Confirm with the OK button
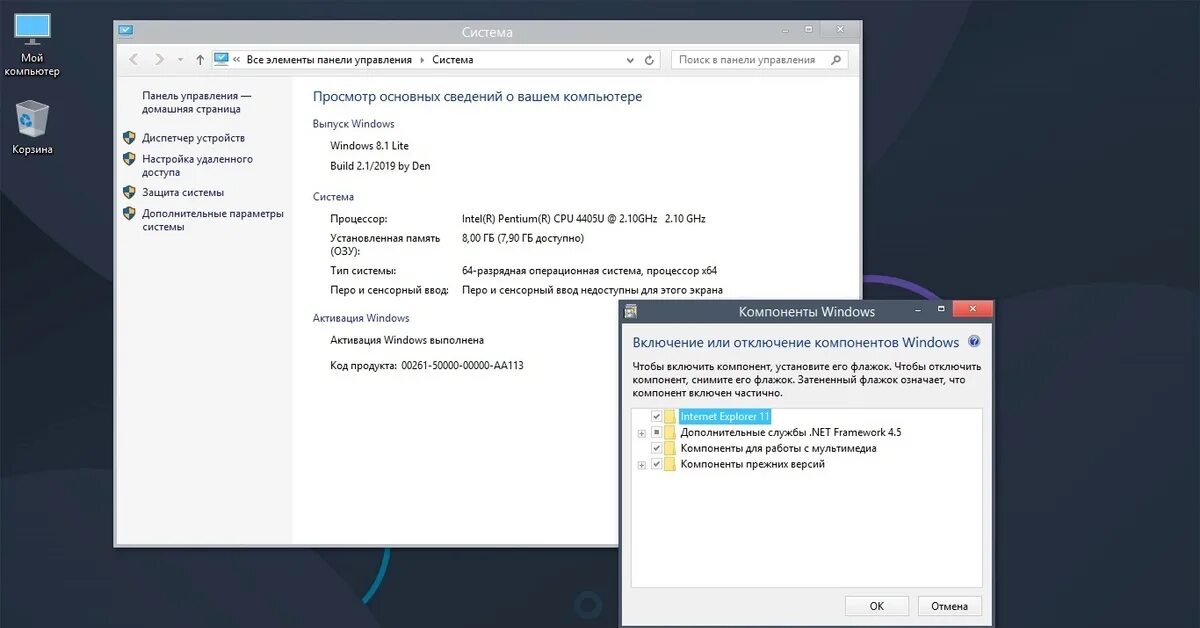The image size is (1200, 628). [876, 606]
